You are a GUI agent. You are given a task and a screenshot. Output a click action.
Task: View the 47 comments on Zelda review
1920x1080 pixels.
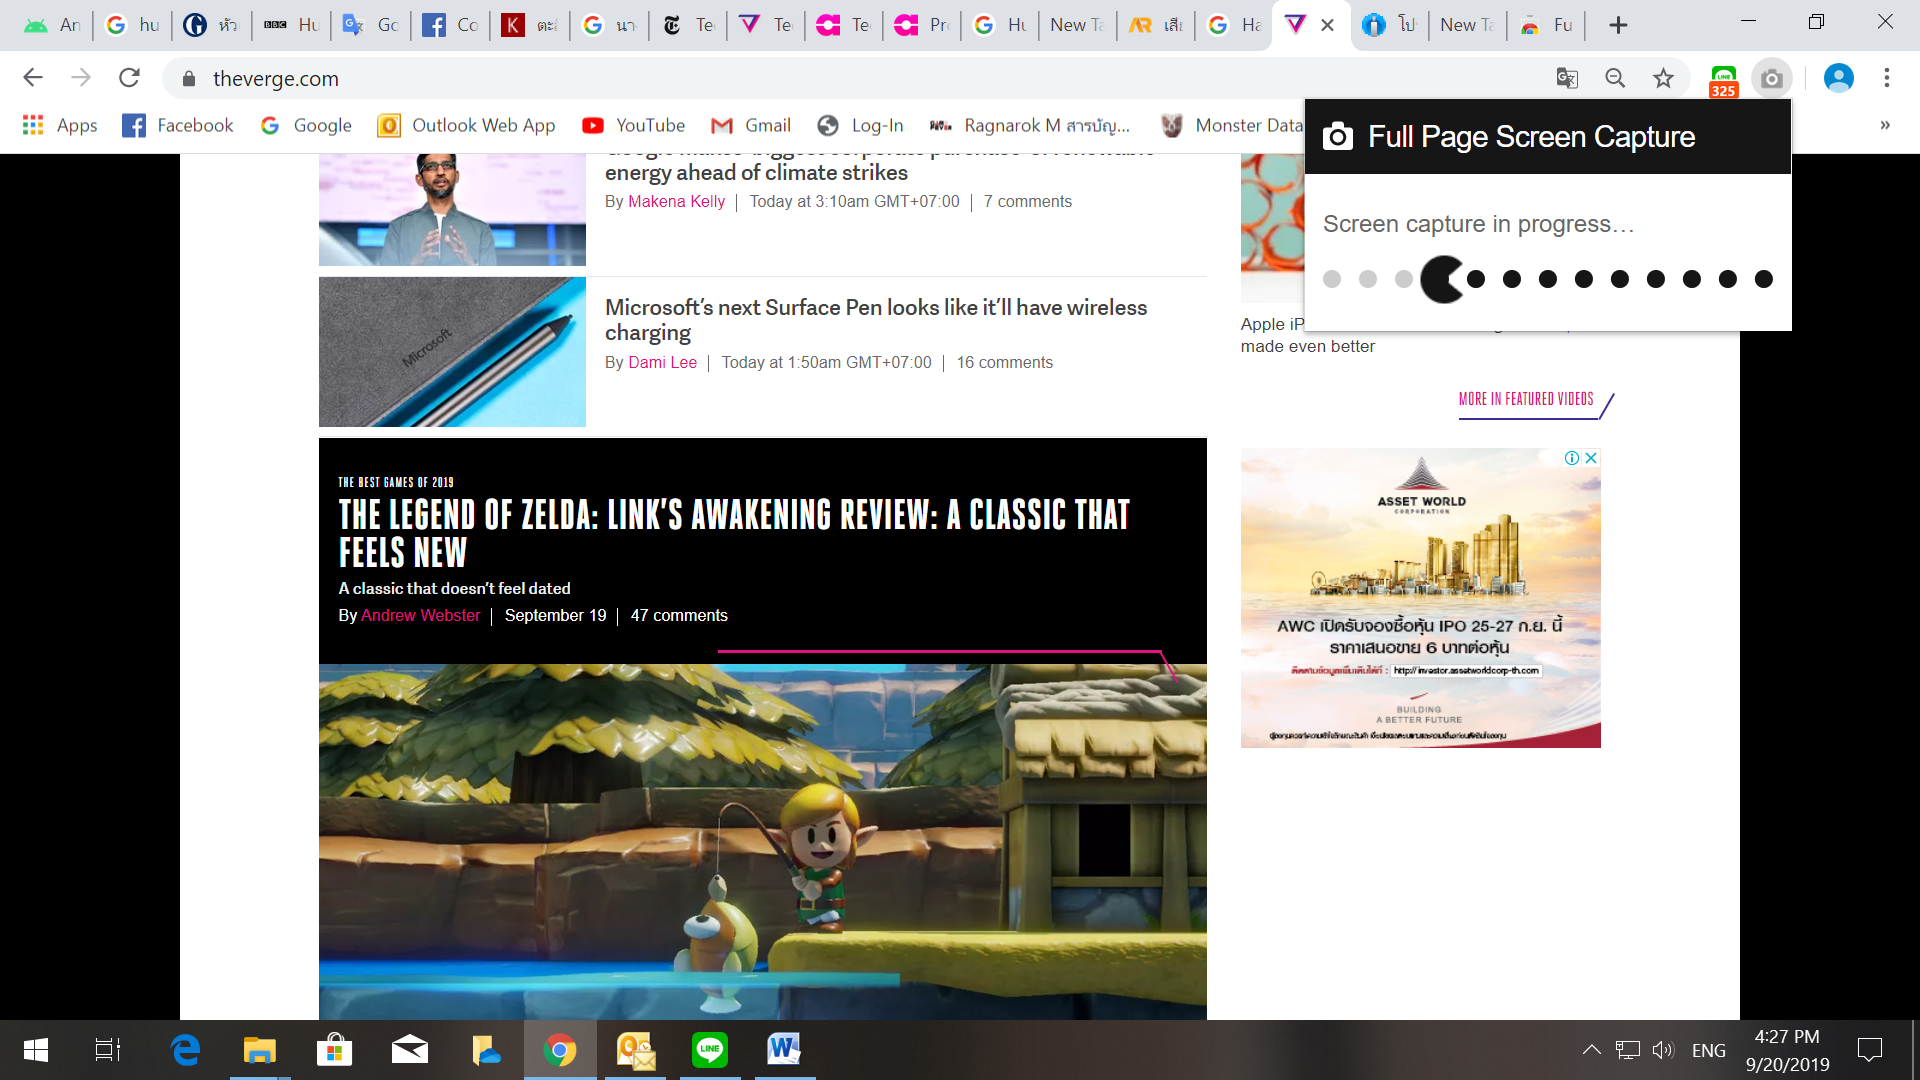tap(679, 615)
